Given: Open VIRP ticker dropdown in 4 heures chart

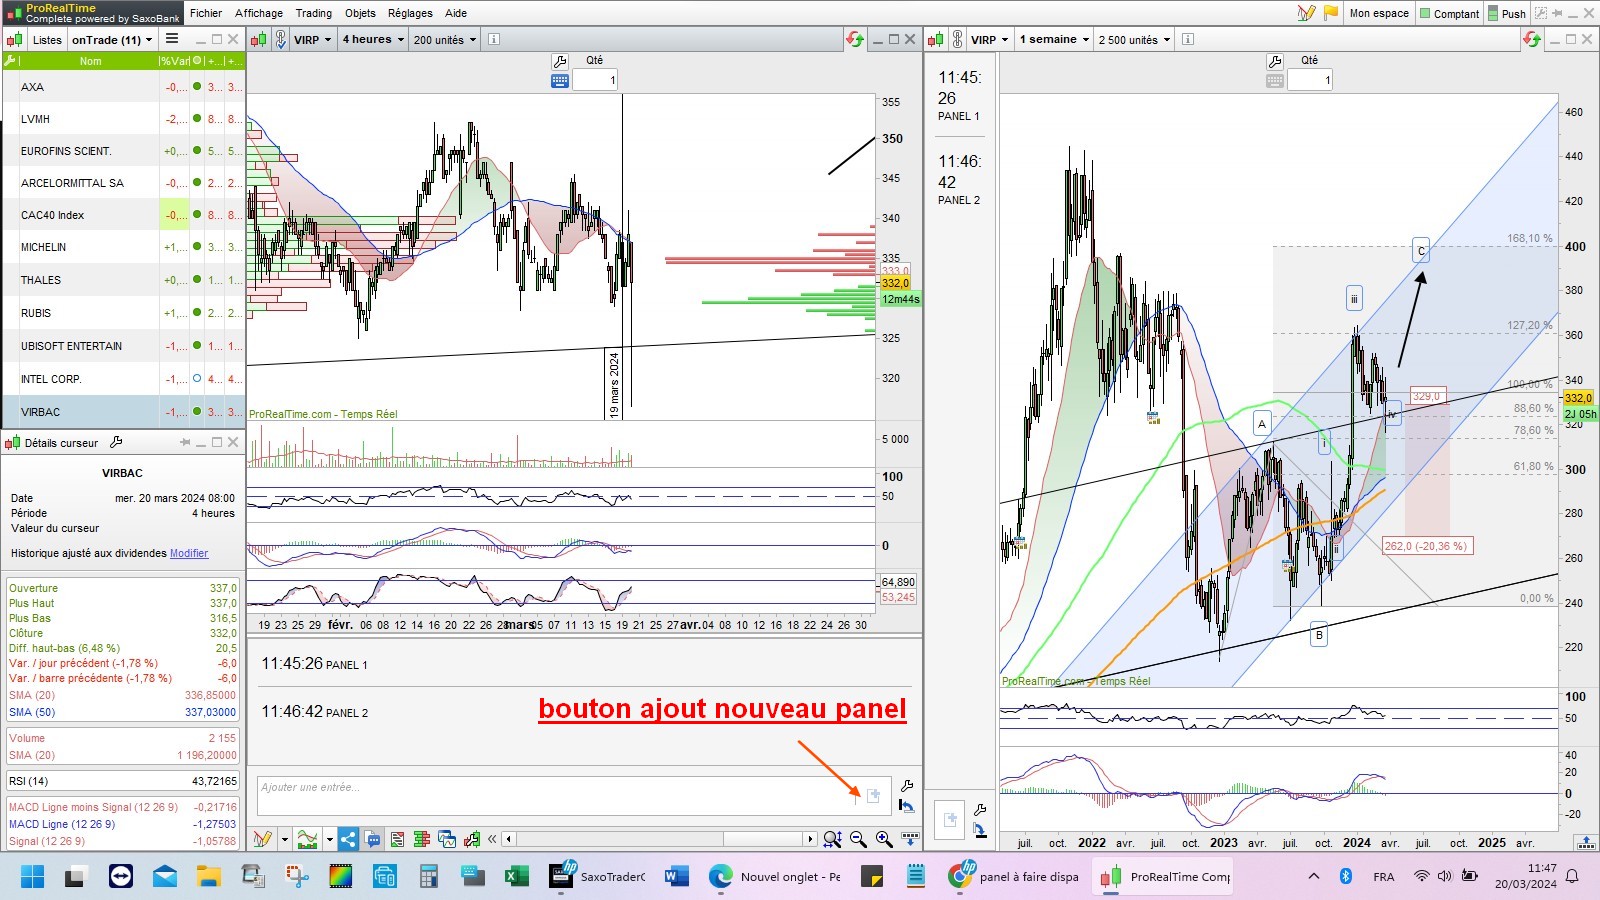Looking at the screenshot, I should (313, 40).
